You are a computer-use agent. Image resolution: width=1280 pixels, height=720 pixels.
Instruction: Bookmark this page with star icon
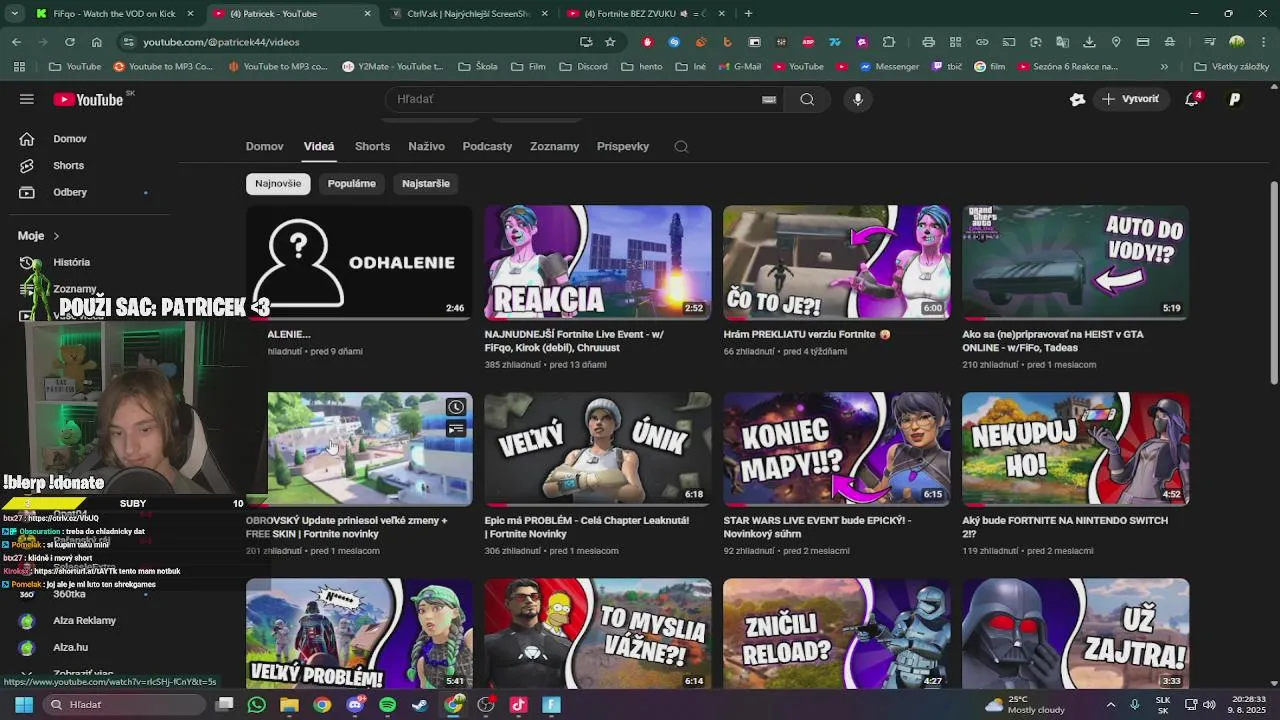coord(610,42)
